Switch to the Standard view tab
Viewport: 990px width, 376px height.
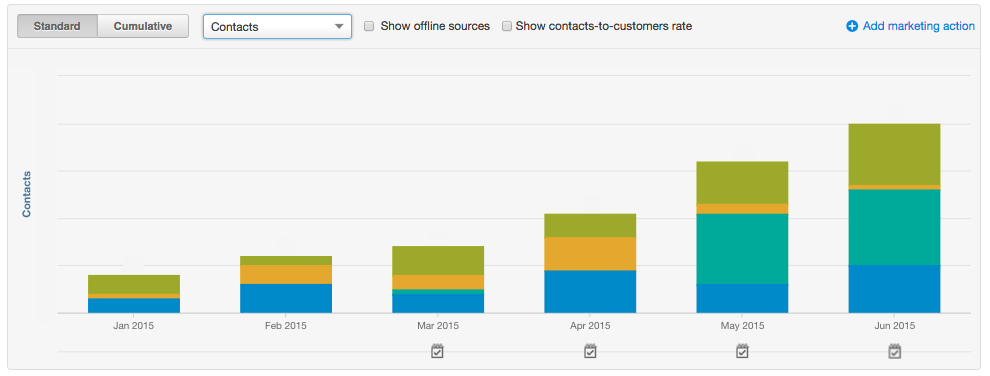tap(57, 26)
